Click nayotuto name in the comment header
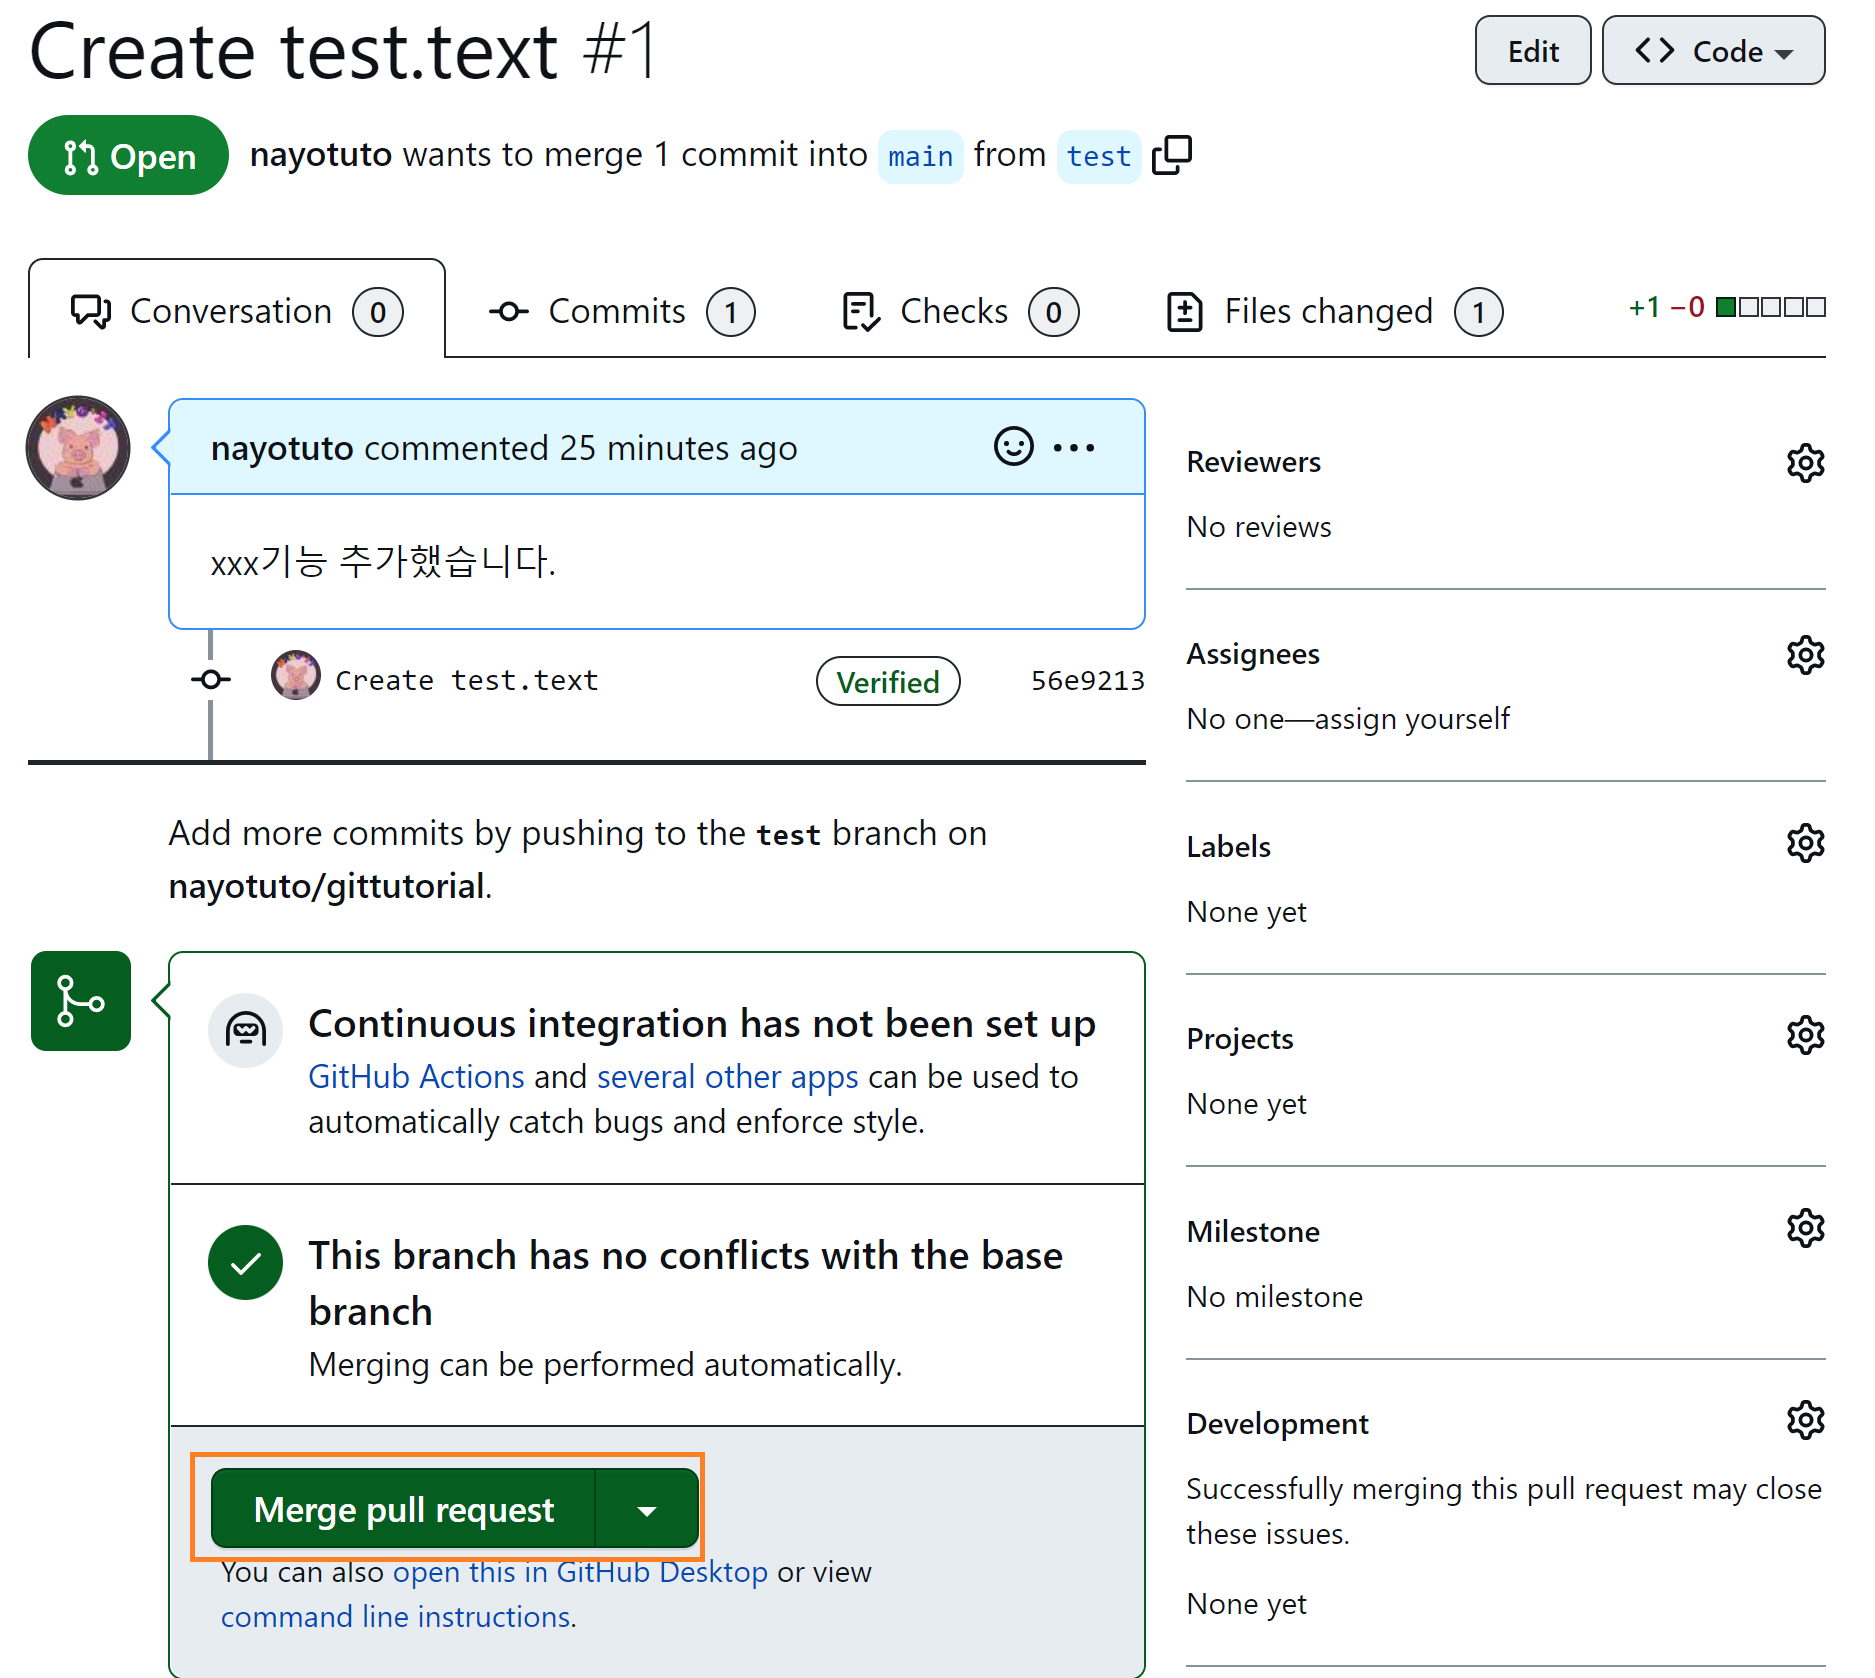Image resolution: width=1875 pixels, height=1678 pixels. 282,448
